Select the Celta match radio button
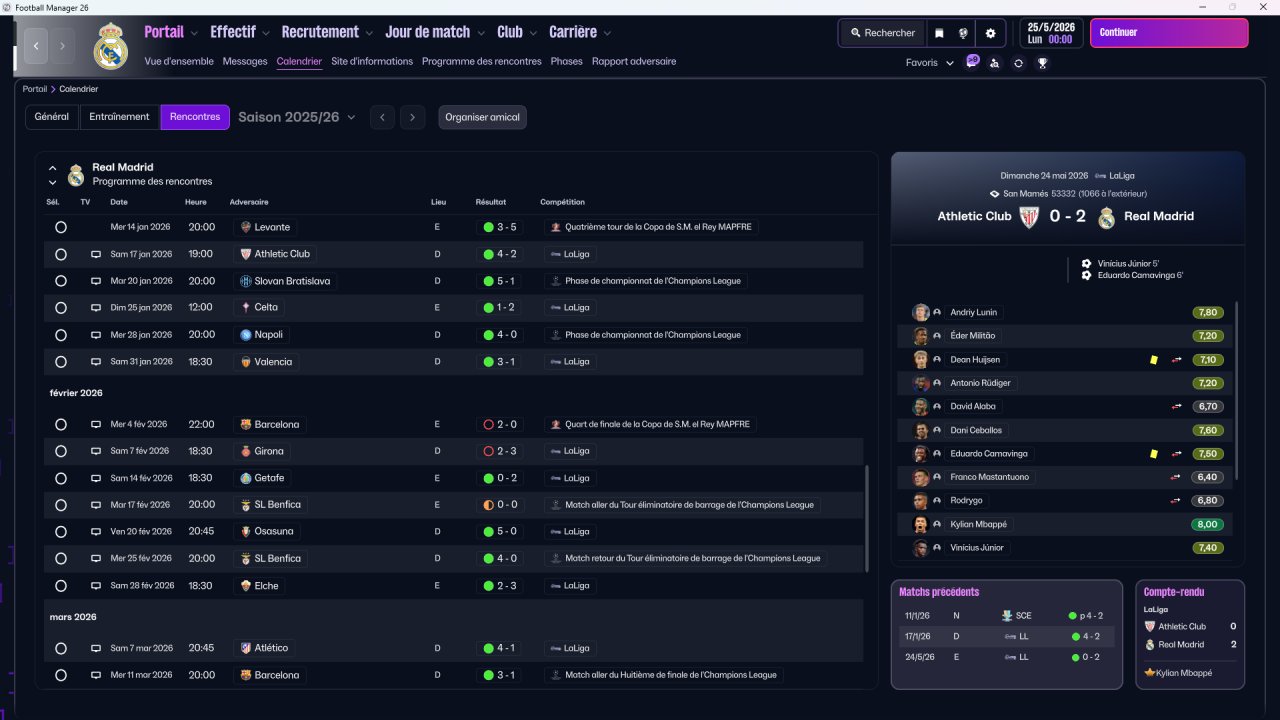 (x=61, y=308)
